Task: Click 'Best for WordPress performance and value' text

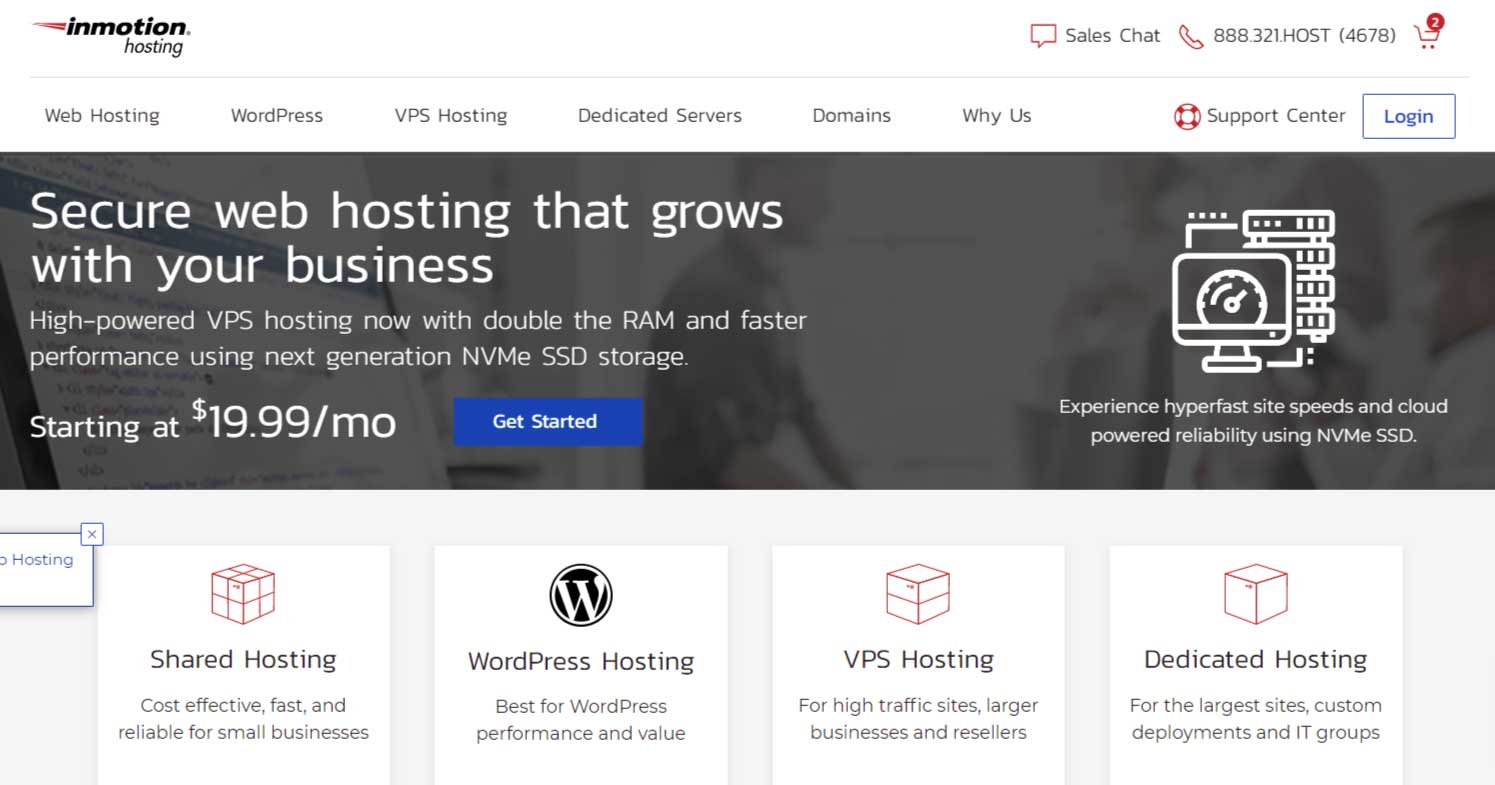Action: (x=581, y=720)
